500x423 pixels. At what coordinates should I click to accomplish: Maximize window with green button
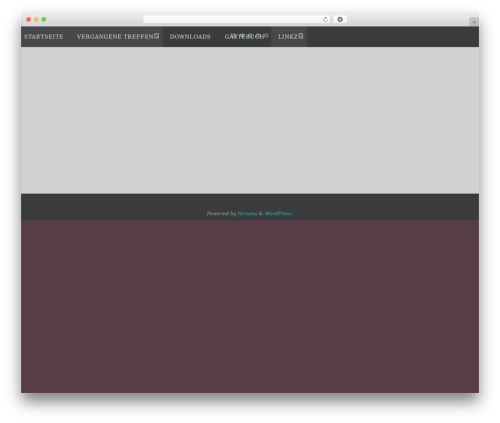[x=44, y=19]
